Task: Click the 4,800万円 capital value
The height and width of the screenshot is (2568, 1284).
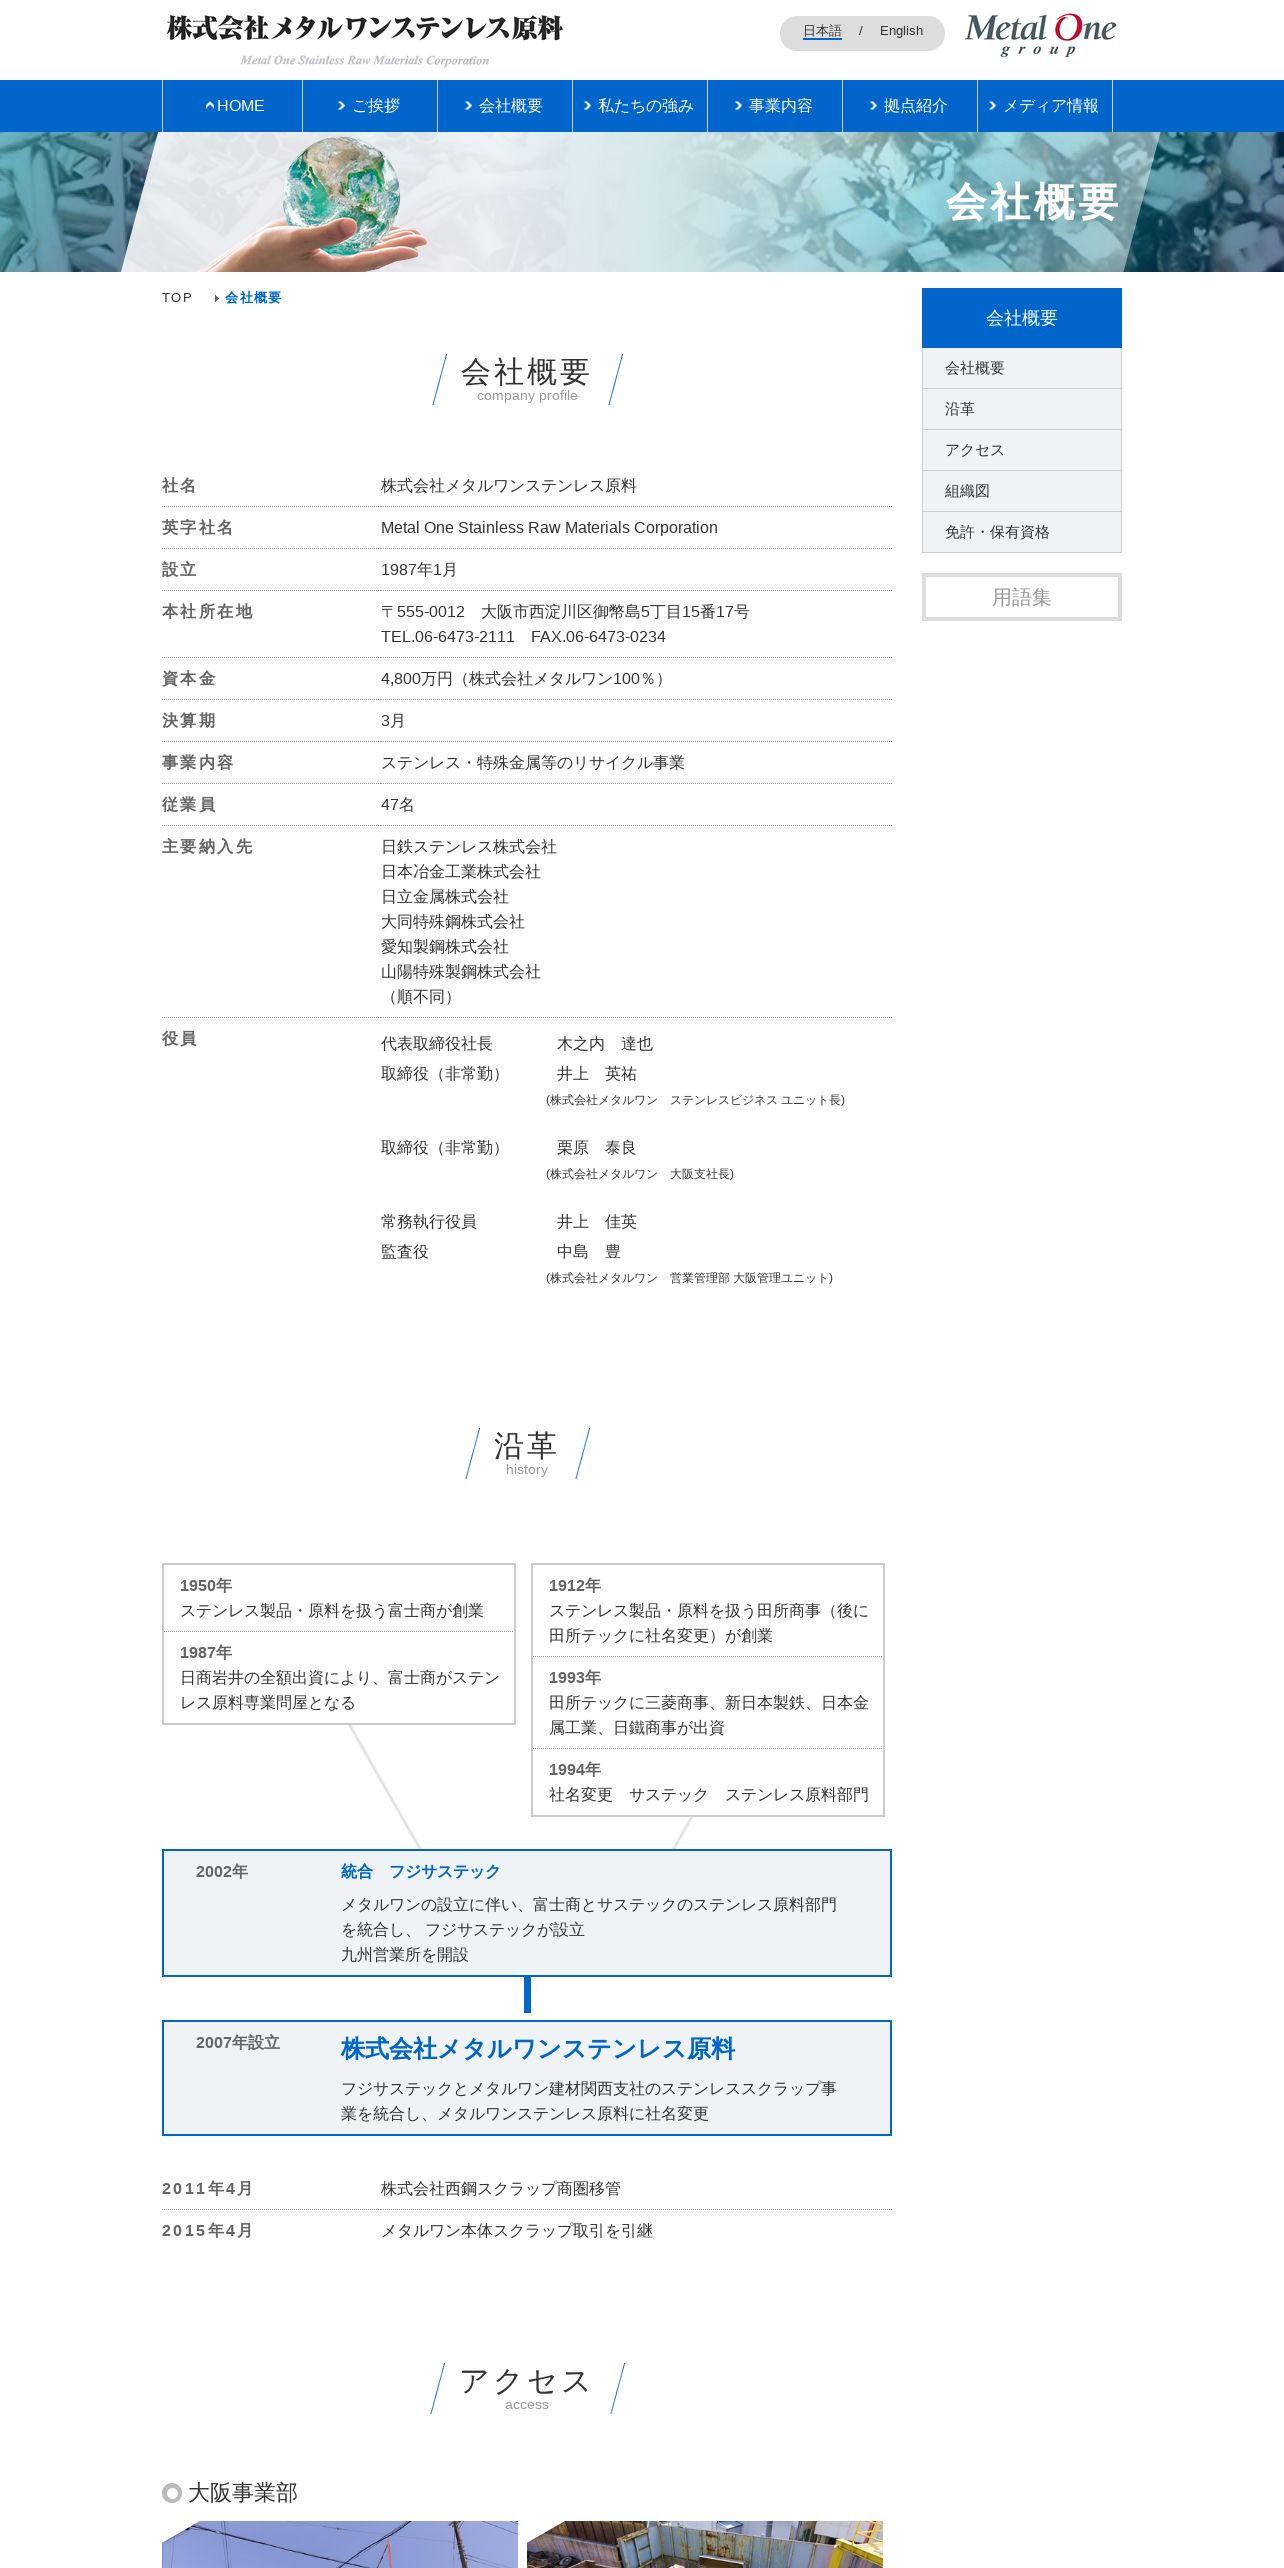Action: (x=523, y=679)
